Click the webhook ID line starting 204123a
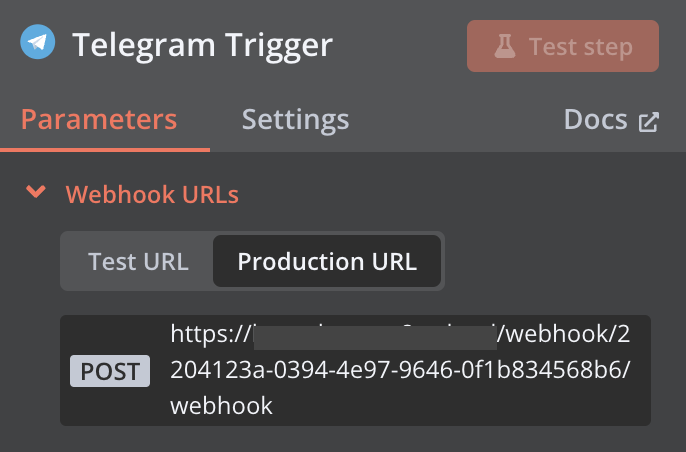The height and width of the screenshot is (452, 686). (400, 370)
